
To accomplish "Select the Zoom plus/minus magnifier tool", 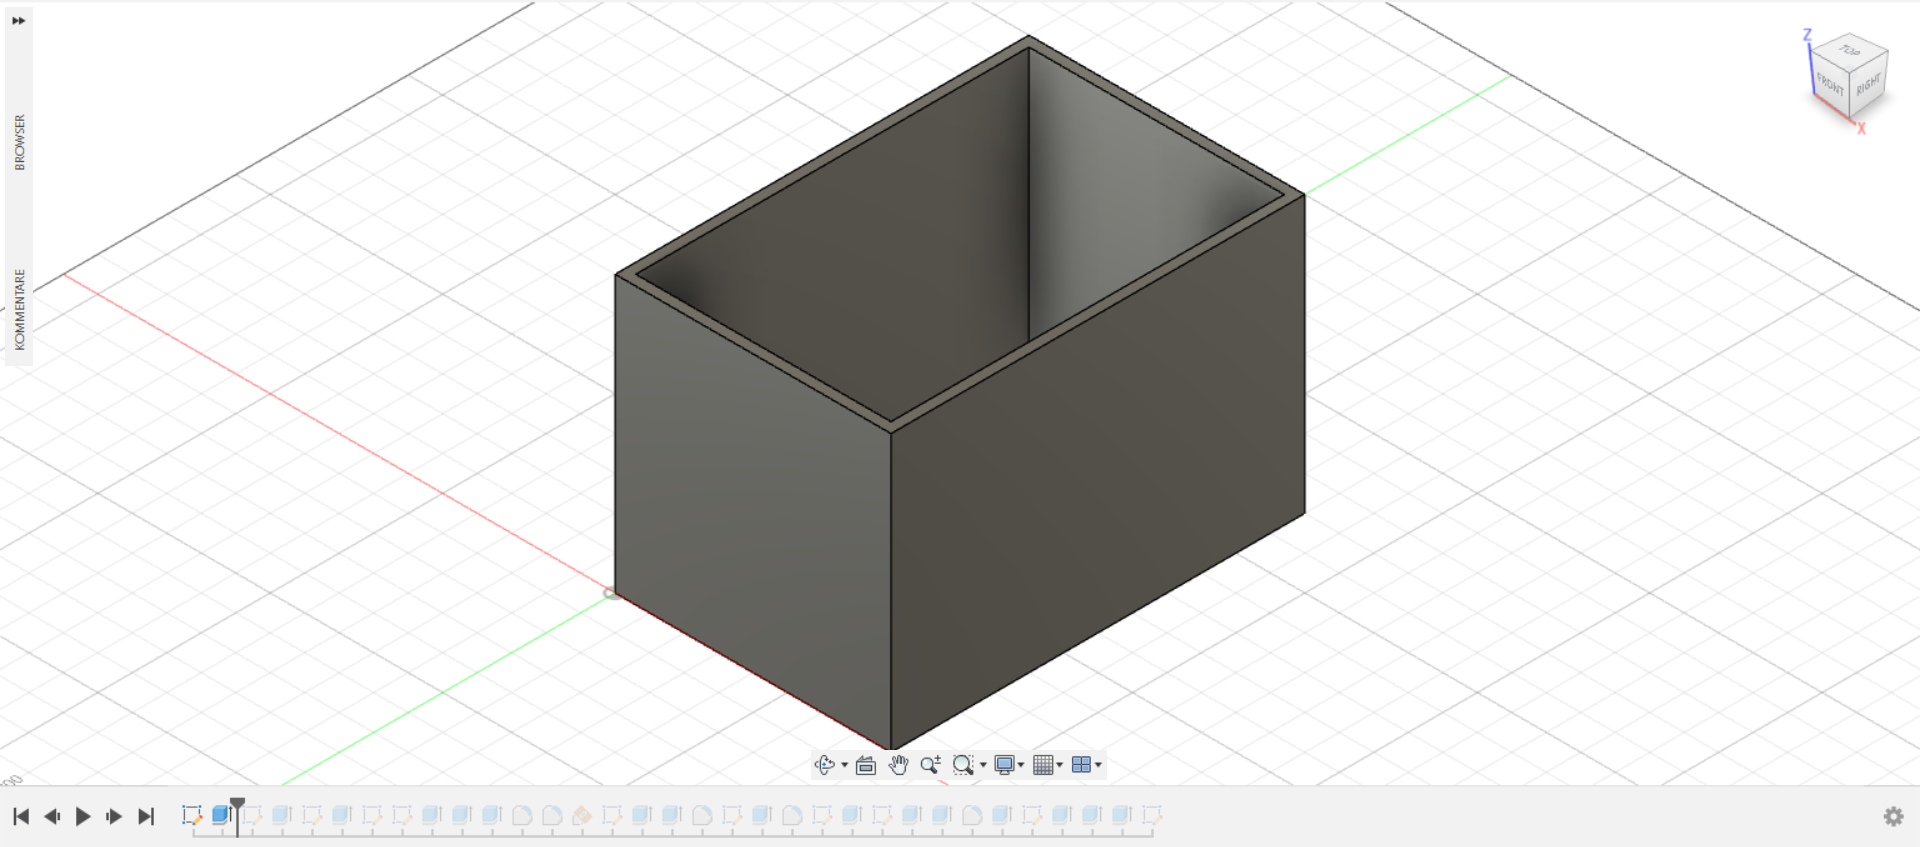I will [930, 765].
